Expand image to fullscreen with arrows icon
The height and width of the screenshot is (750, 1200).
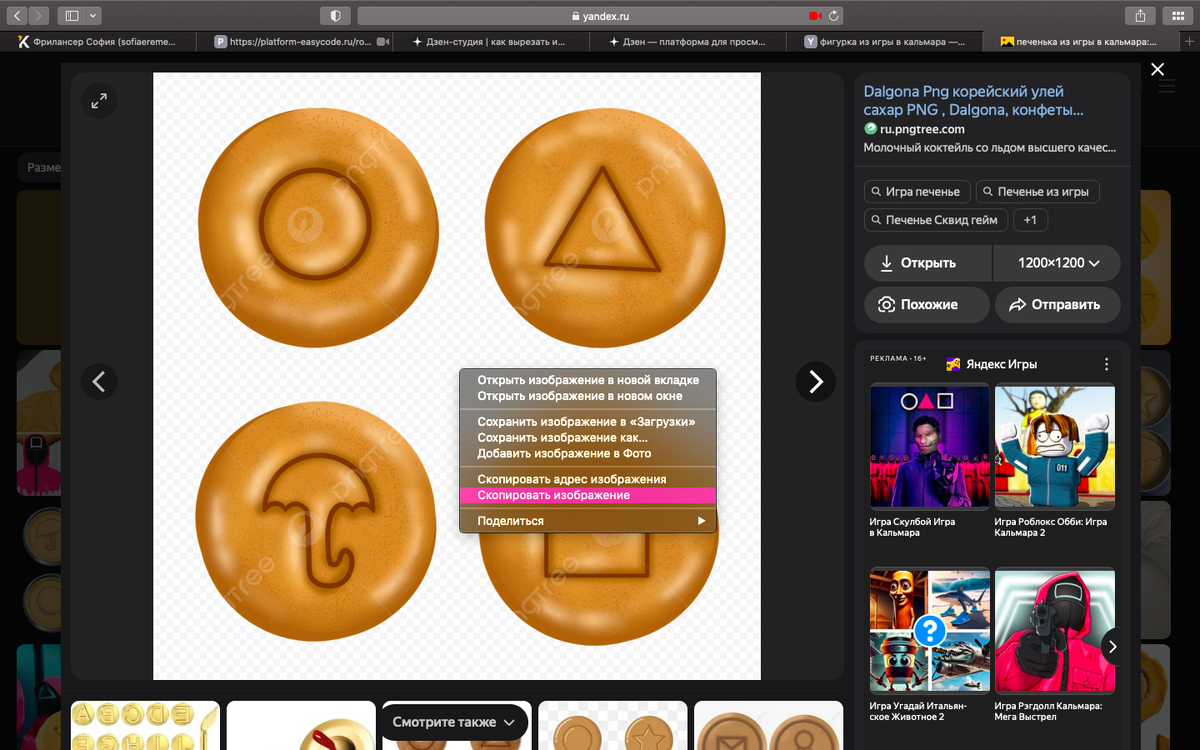[99, 101]
